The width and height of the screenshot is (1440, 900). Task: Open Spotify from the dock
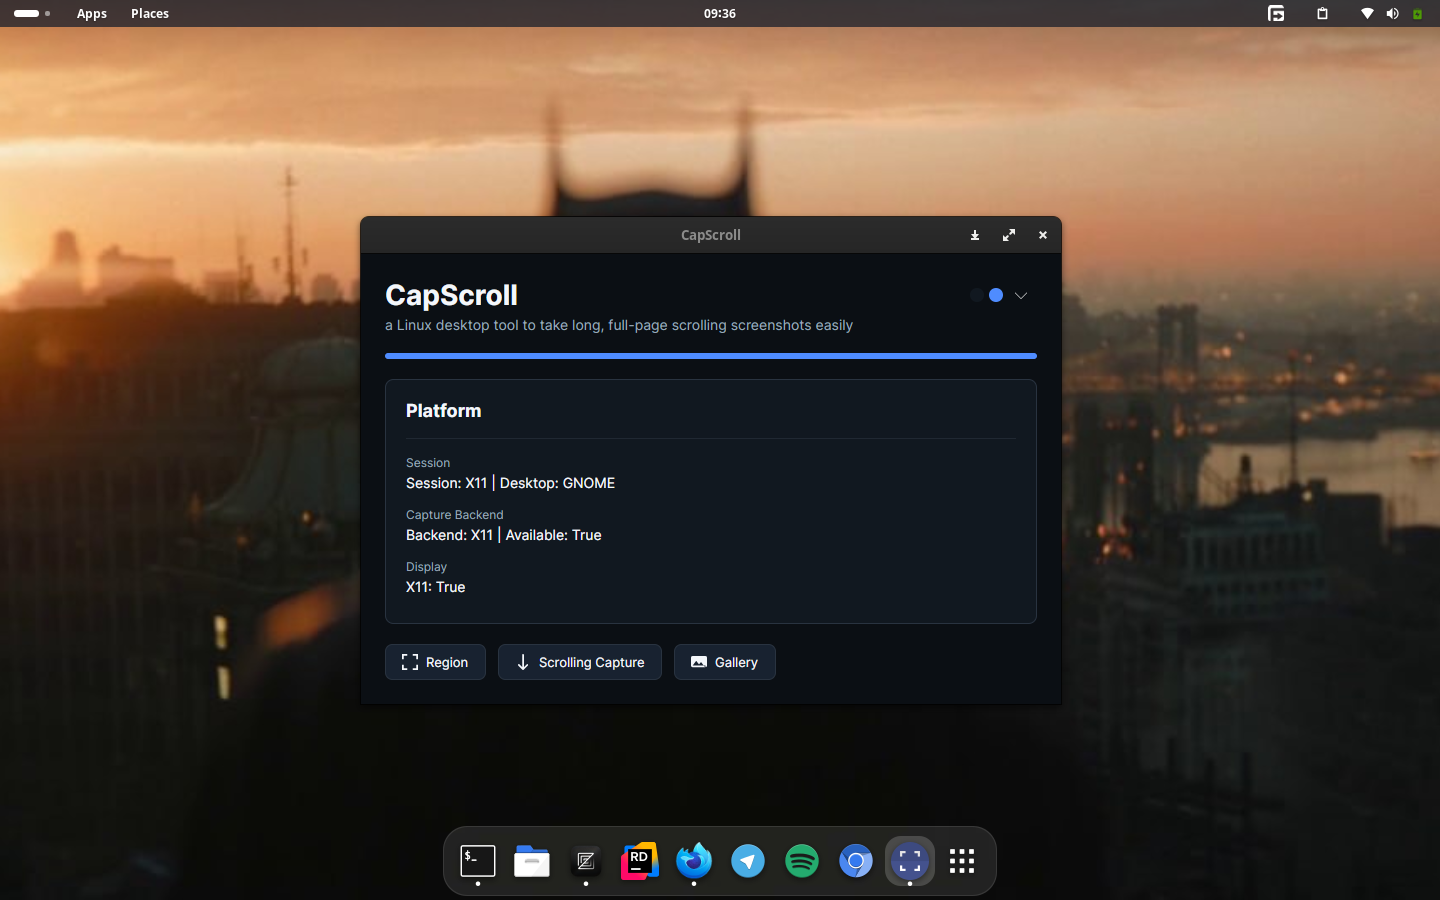click(x=802, y=861)
